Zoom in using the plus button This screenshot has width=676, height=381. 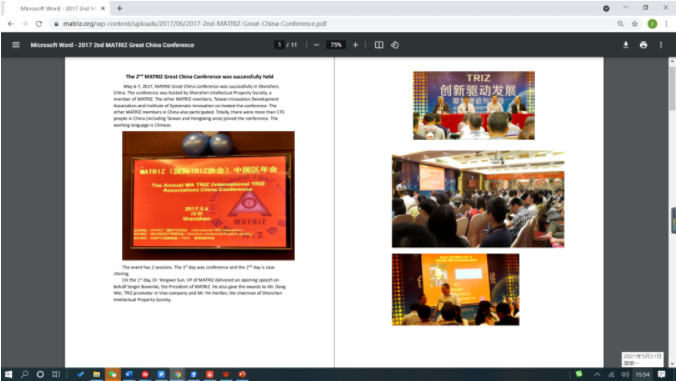tap(355, 45)
